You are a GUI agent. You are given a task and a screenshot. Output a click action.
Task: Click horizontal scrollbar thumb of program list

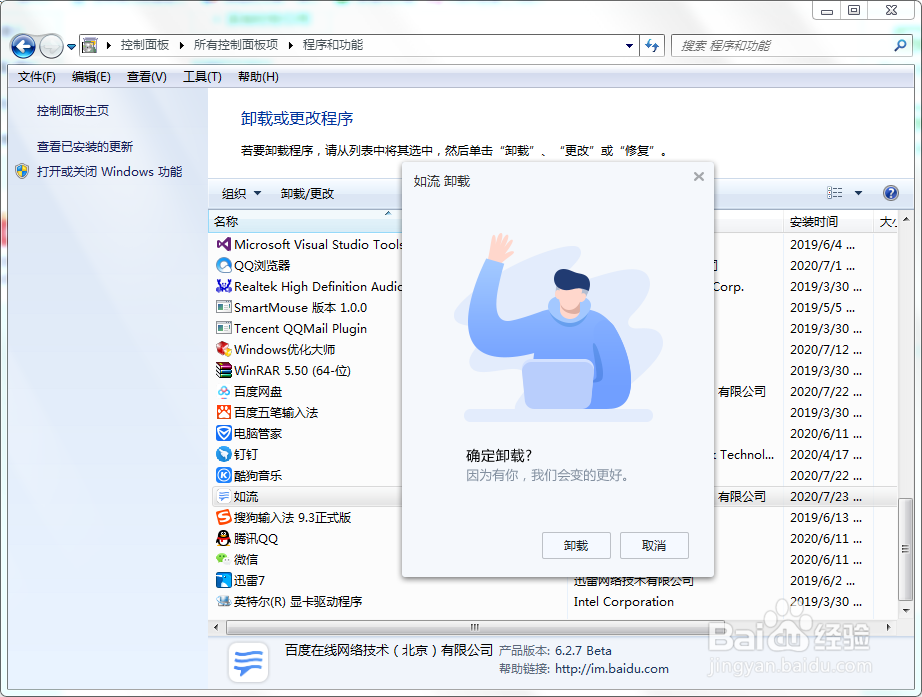475,627
